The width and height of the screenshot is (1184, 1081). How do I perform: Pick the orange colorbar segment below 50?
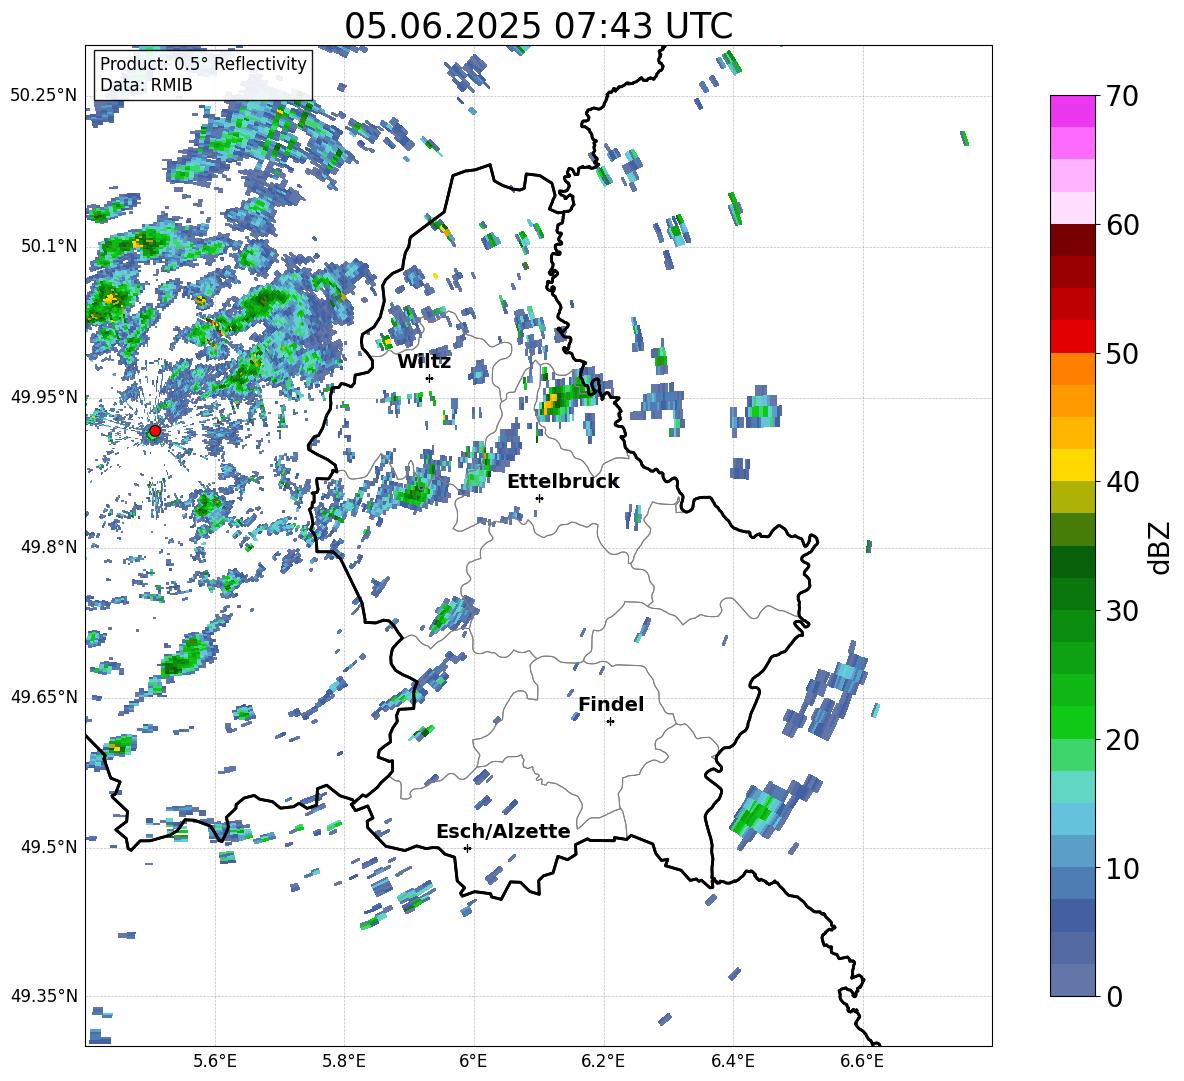pyautogui.click(x=1073, y=369)
